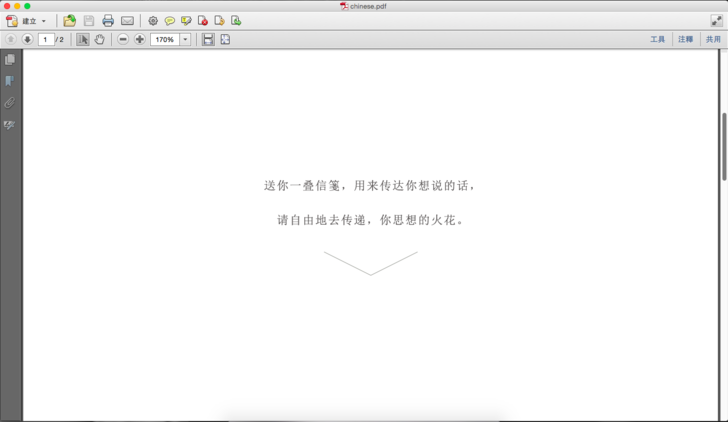Expand the read mode toolbar toggle at top right
The image size is (728, 422).
click(x=716, y=21)
